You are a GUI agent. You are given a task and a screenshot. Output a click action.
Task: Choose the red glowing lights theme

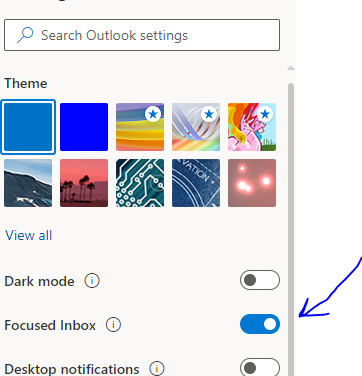pos(252,183)
